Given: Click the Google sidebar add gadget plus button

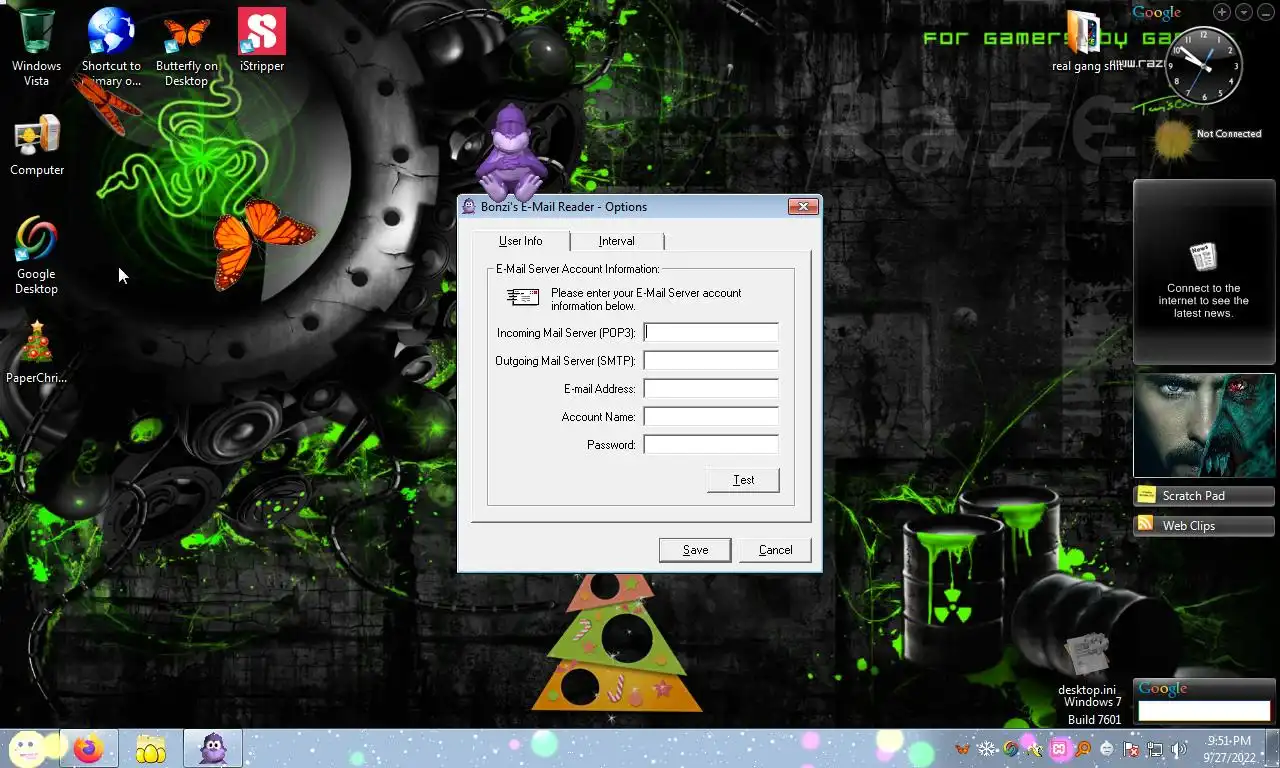Looking at the screenshot, I should [1222, 12].
